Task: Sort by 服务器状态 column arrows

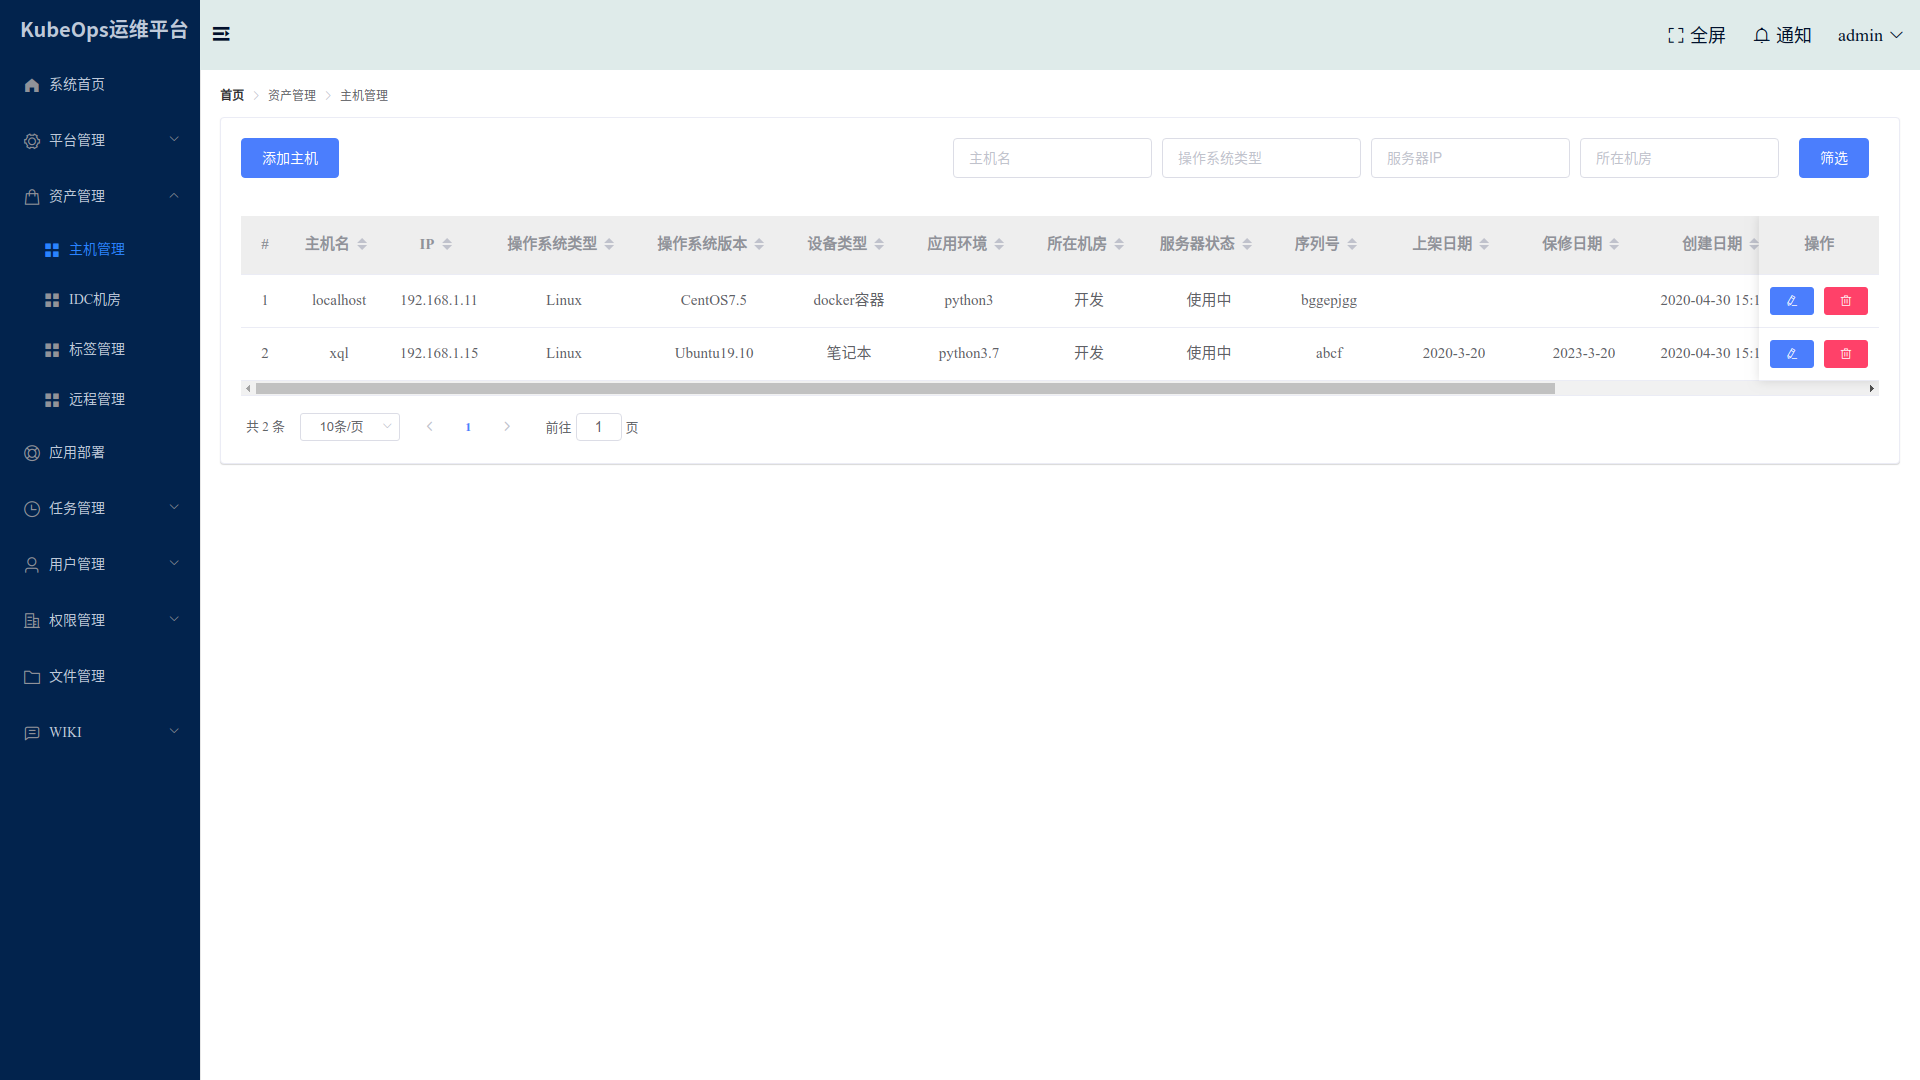Action: (x=1247, y=244)
